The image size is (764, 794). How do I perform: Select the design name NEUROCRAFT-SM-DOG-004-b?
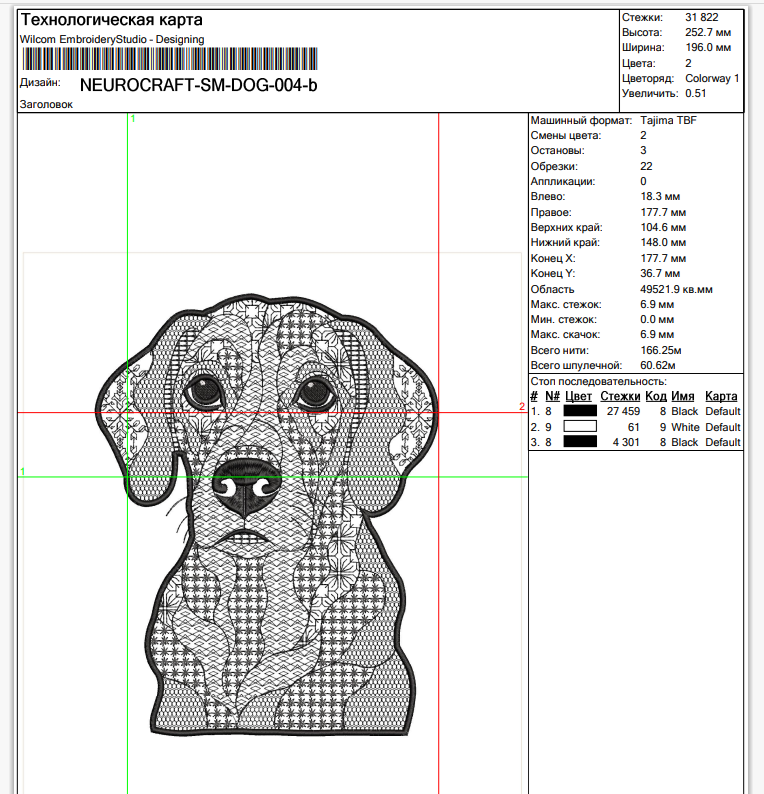point(198,85)
